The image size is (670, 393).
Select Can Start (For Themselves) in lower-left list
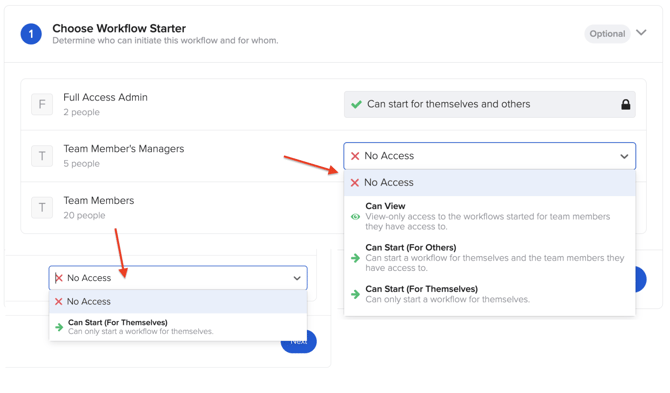click(x=178, y=327)
